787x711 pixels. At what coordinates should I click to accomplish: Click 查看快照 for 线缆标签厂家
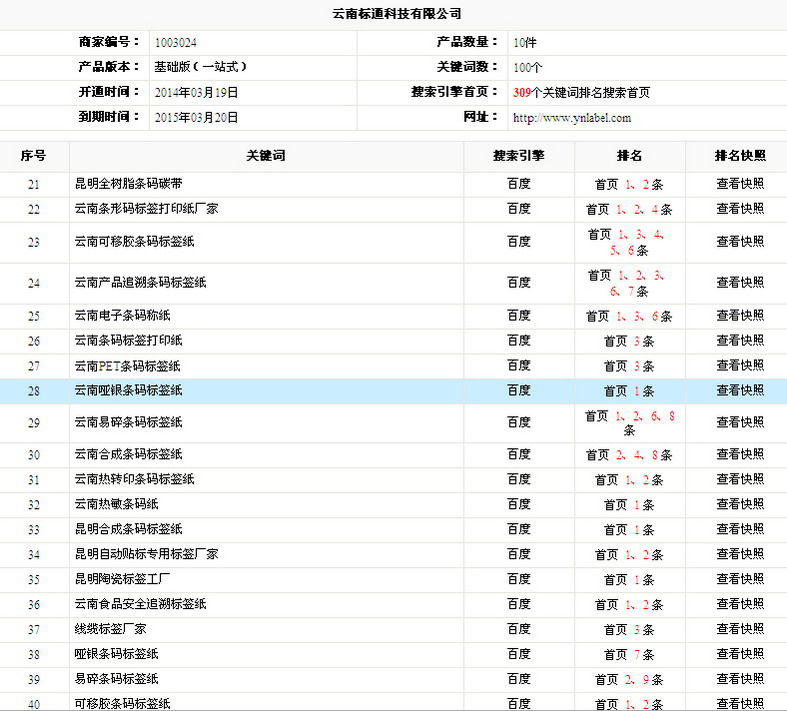(740, 629)
